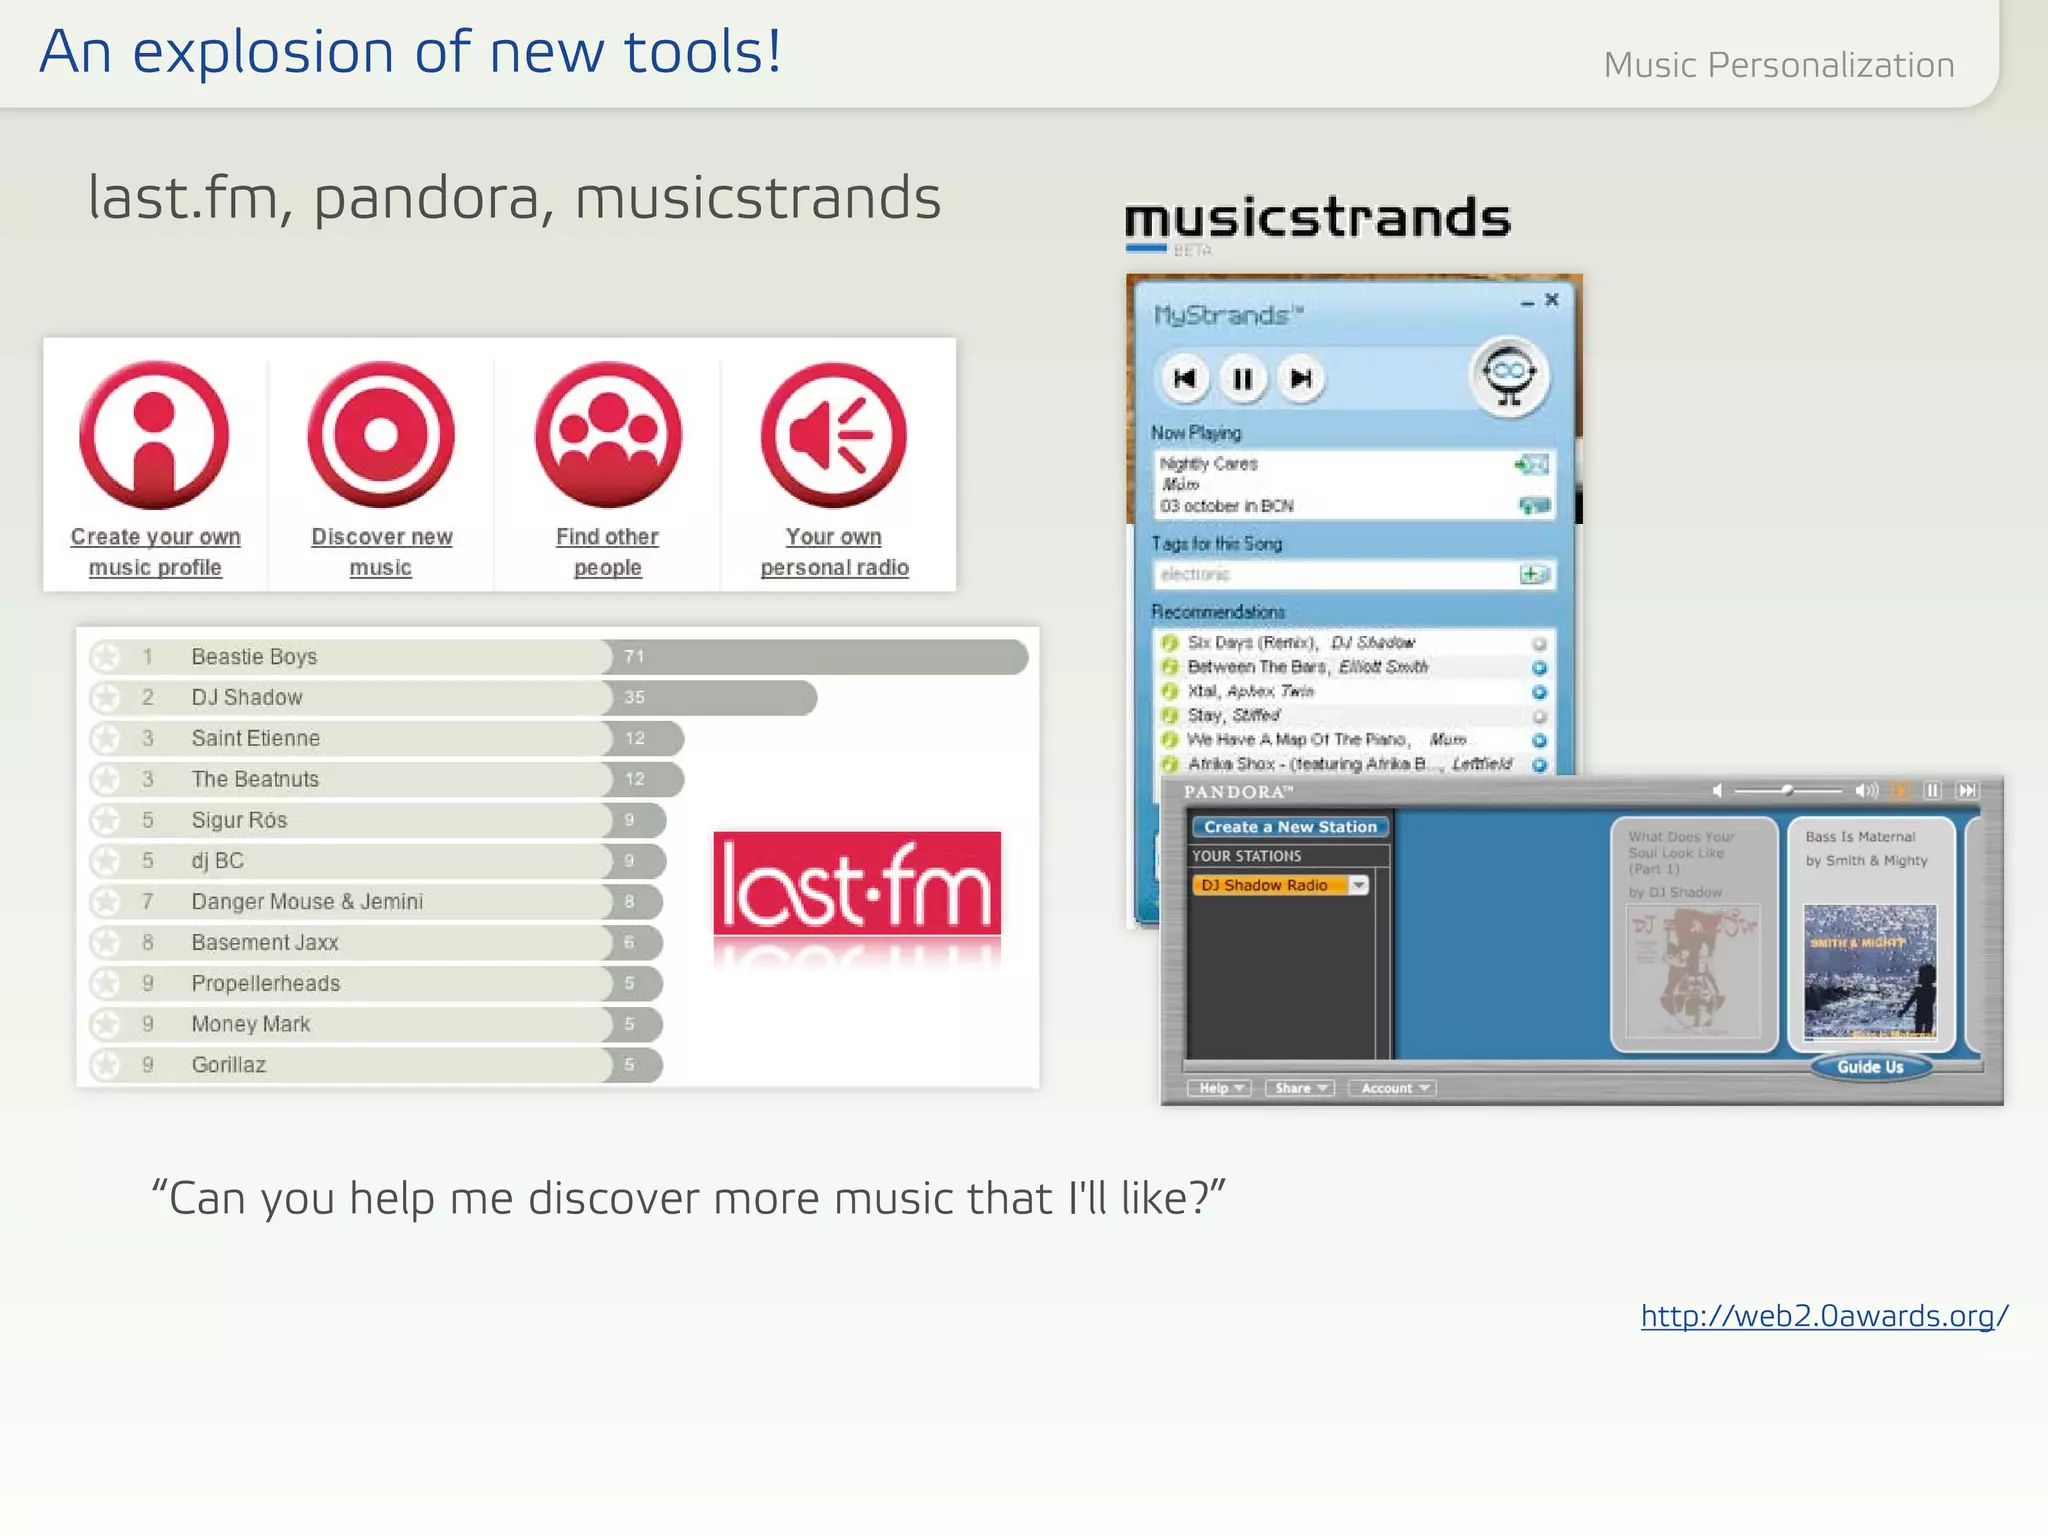Open the Share menu in Pandora
This screenshot has height=1536, width=2048.
click(x=1300, y=1088)
